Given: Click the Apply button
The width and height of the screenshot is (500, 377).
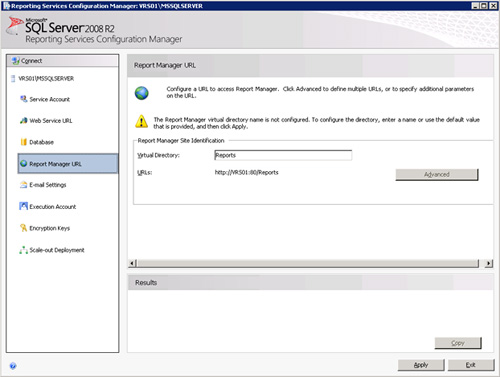Looking at the screenshot, I should click(421, 365).
